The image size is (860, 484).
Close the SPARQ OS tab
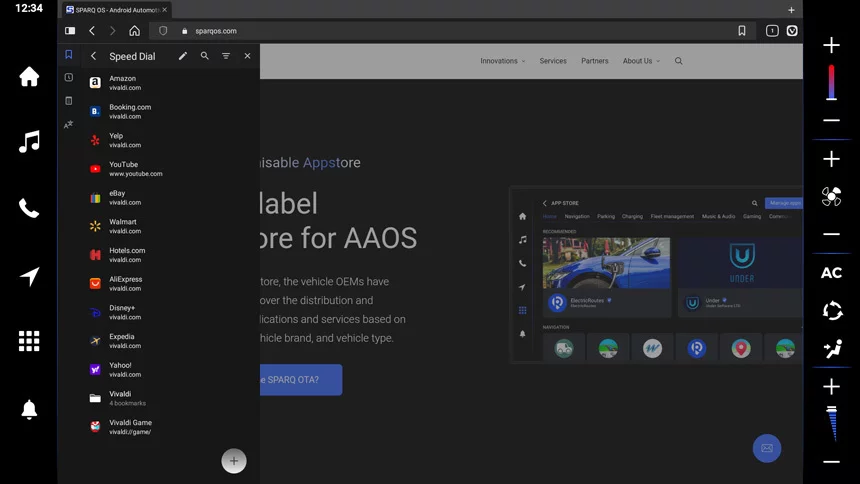165,10
